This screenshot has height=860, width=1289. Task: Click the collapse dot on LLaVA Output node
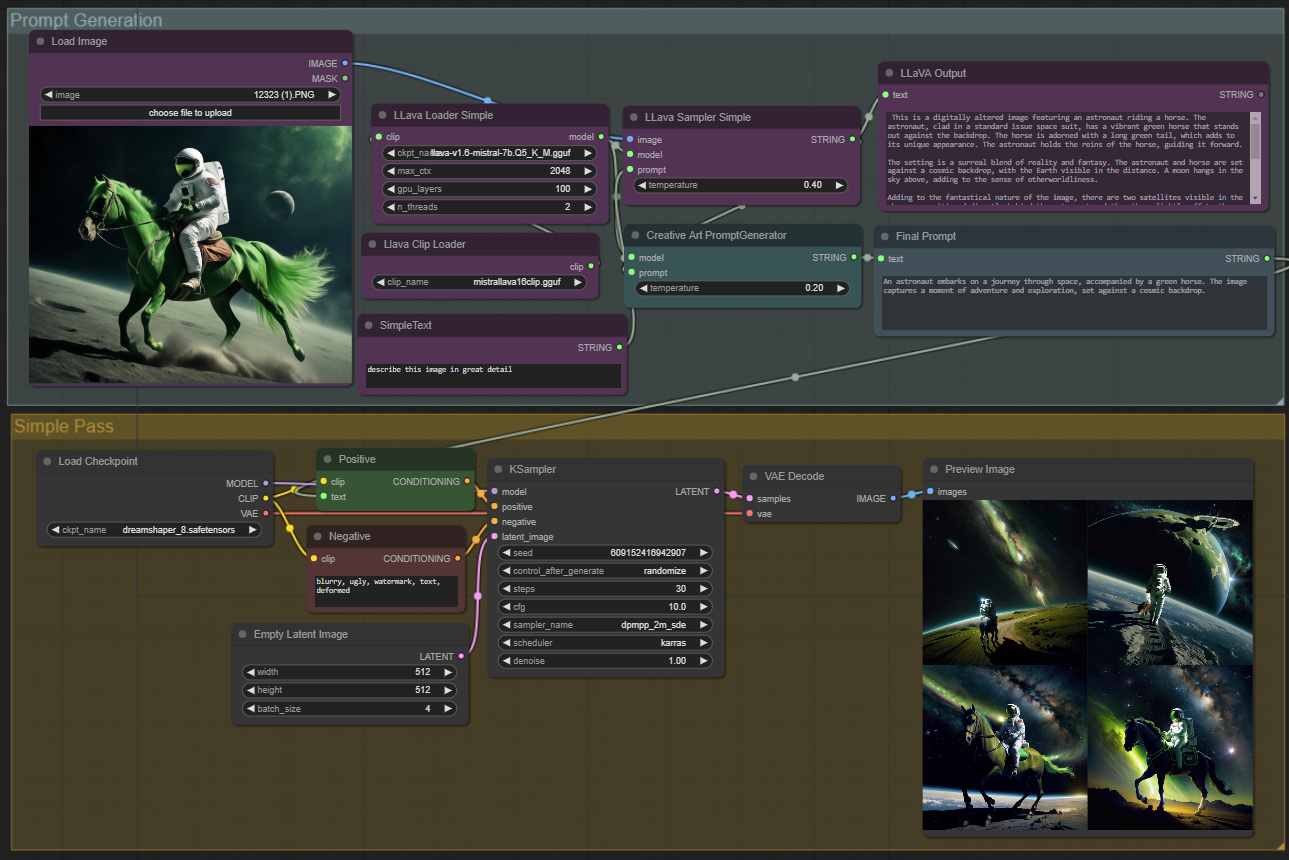click(x=888, y=73)
